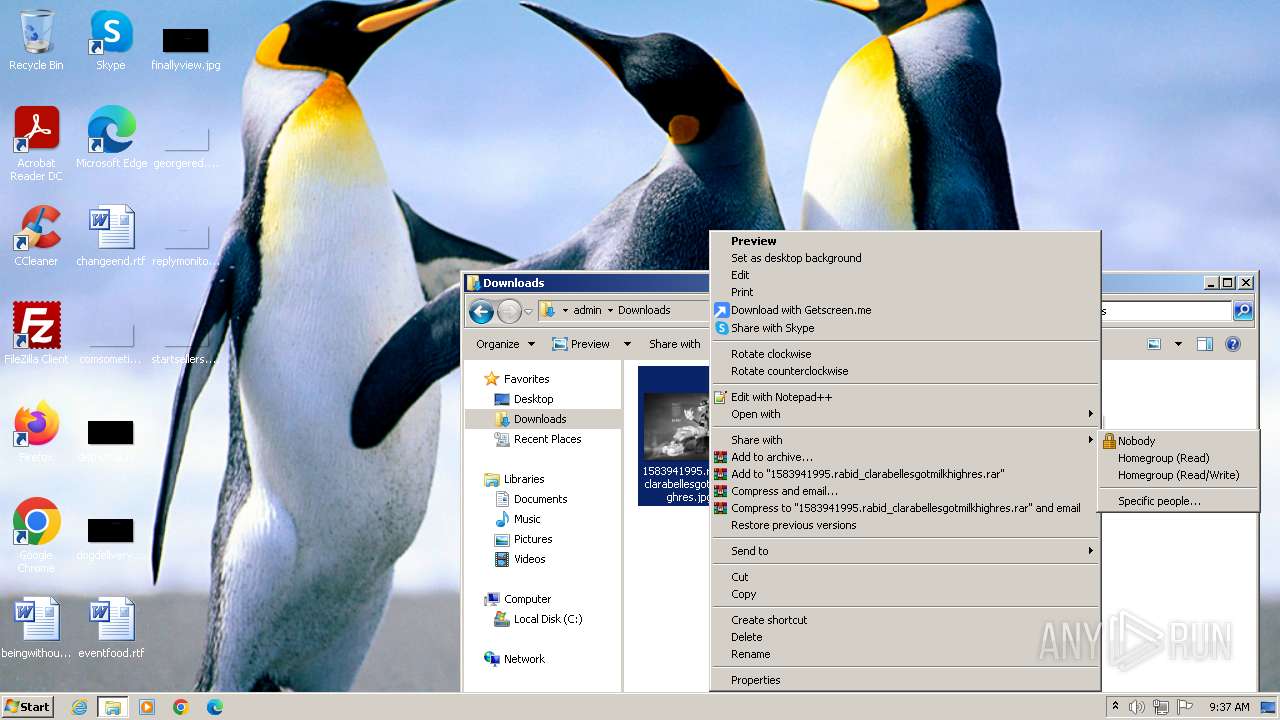Click the Action Center flag icon
The height and width of the screenshot is (720, 1280).
coord(1185,707)
